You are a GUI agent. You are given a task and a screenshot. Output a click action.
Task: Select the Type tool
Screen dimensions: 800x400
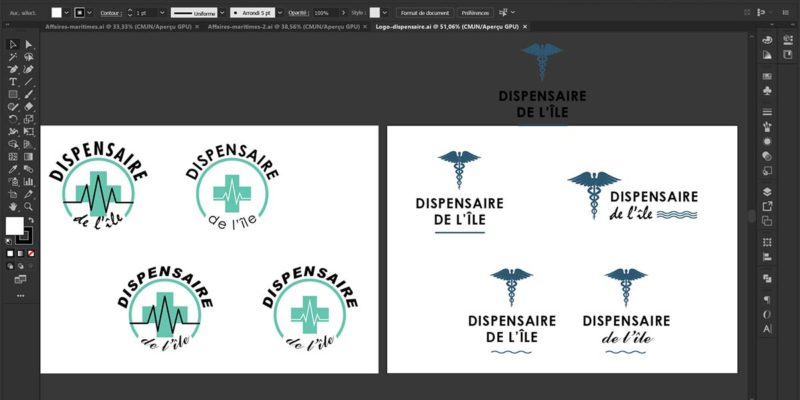coord(13,81)
